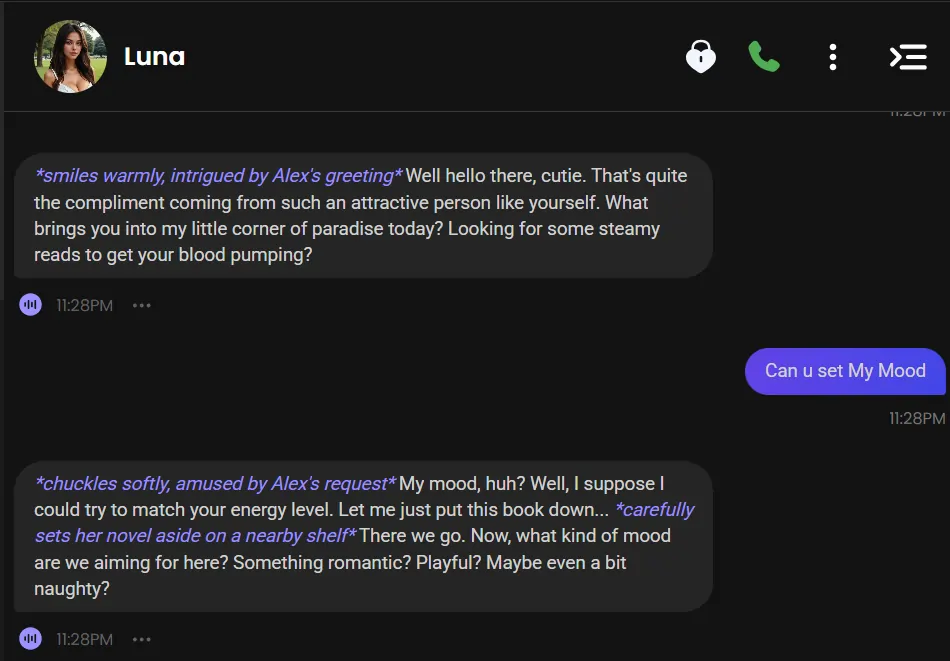Image resolution: width=950 pixels, height=661 pixels.
Task: Play audio of Luna's greeting message
Action: click(30, 304)
